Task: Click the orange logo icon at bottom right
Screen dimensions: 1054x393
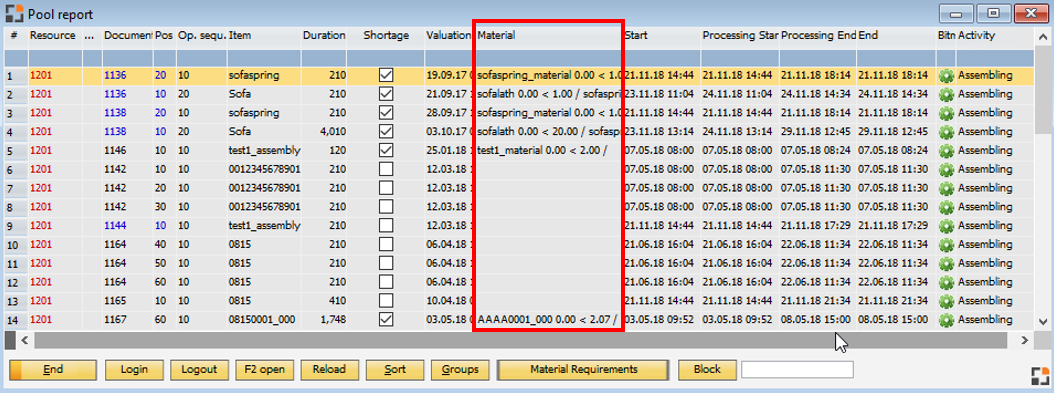Action: tap(1039, 376)
